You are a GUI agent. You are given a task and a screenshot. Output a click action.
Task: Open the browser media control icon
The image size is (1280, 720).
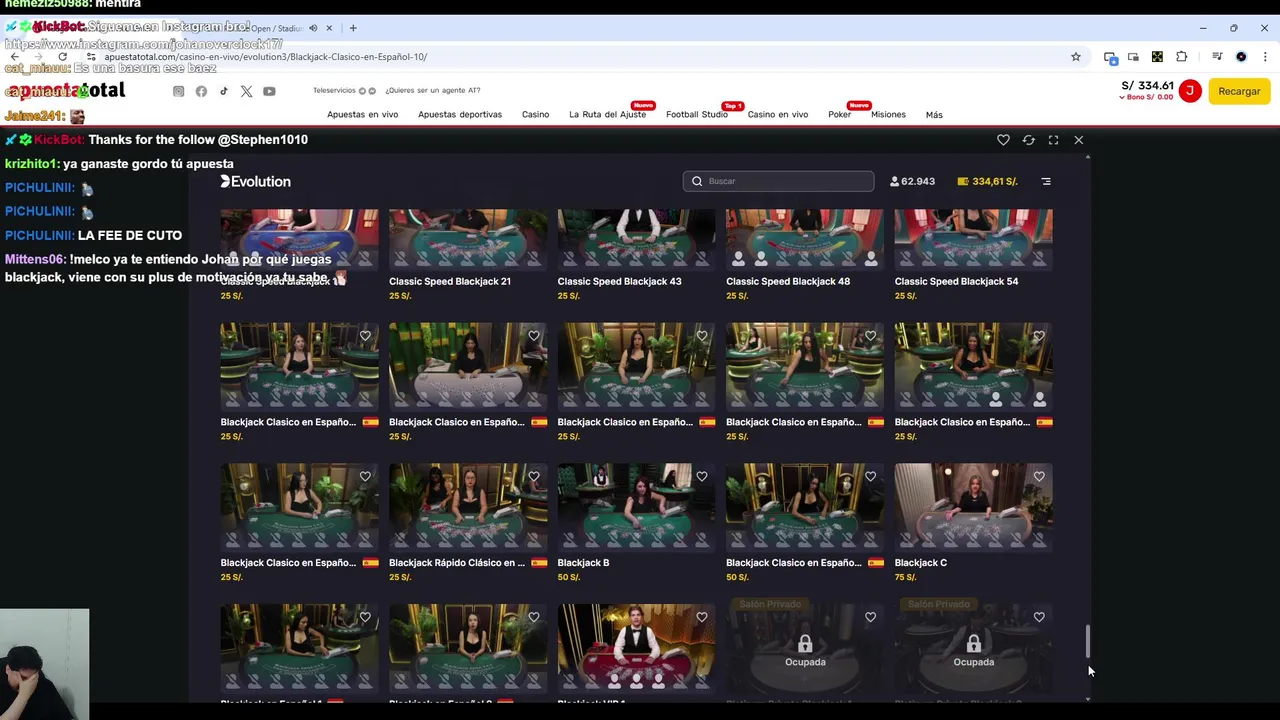1217,57
